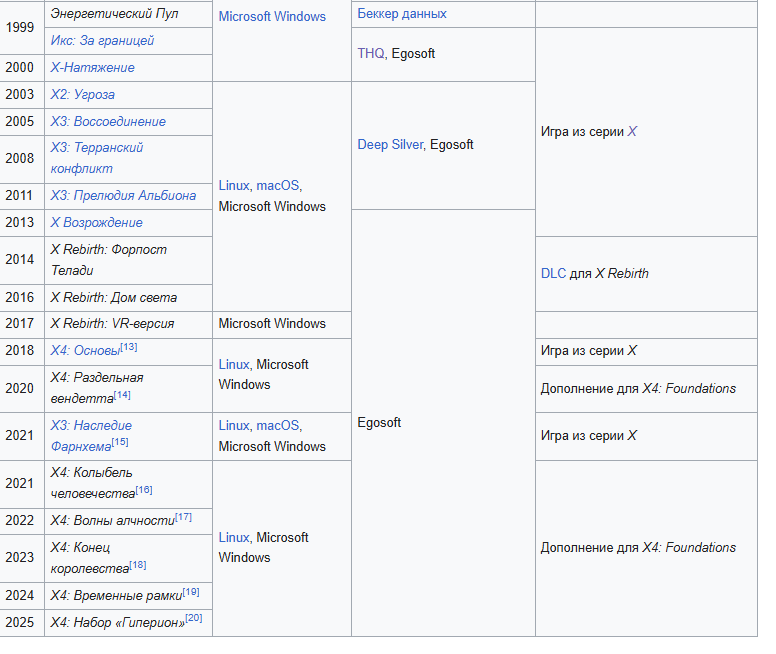The image size is (776, 654).
Task: Click Linux link beside X2: Угроза rows
Action: coord(234,186)
